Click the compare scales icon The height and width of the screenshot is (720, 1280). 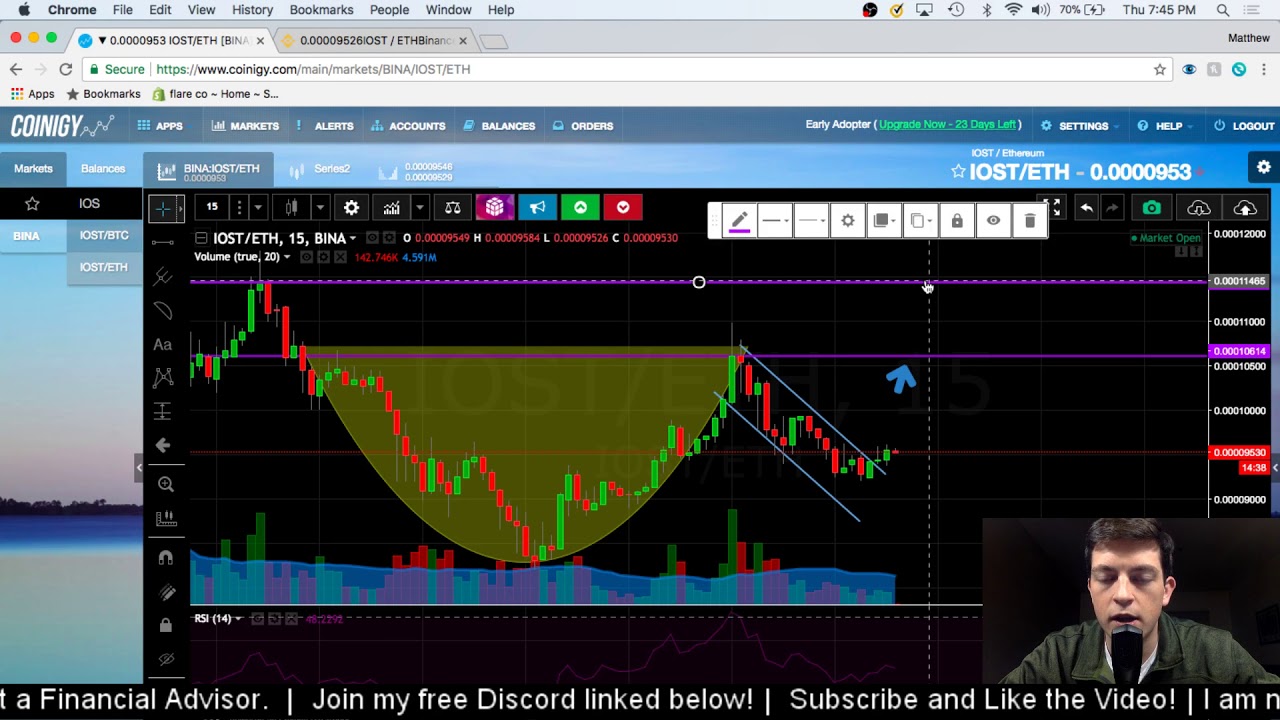(452, 207)
